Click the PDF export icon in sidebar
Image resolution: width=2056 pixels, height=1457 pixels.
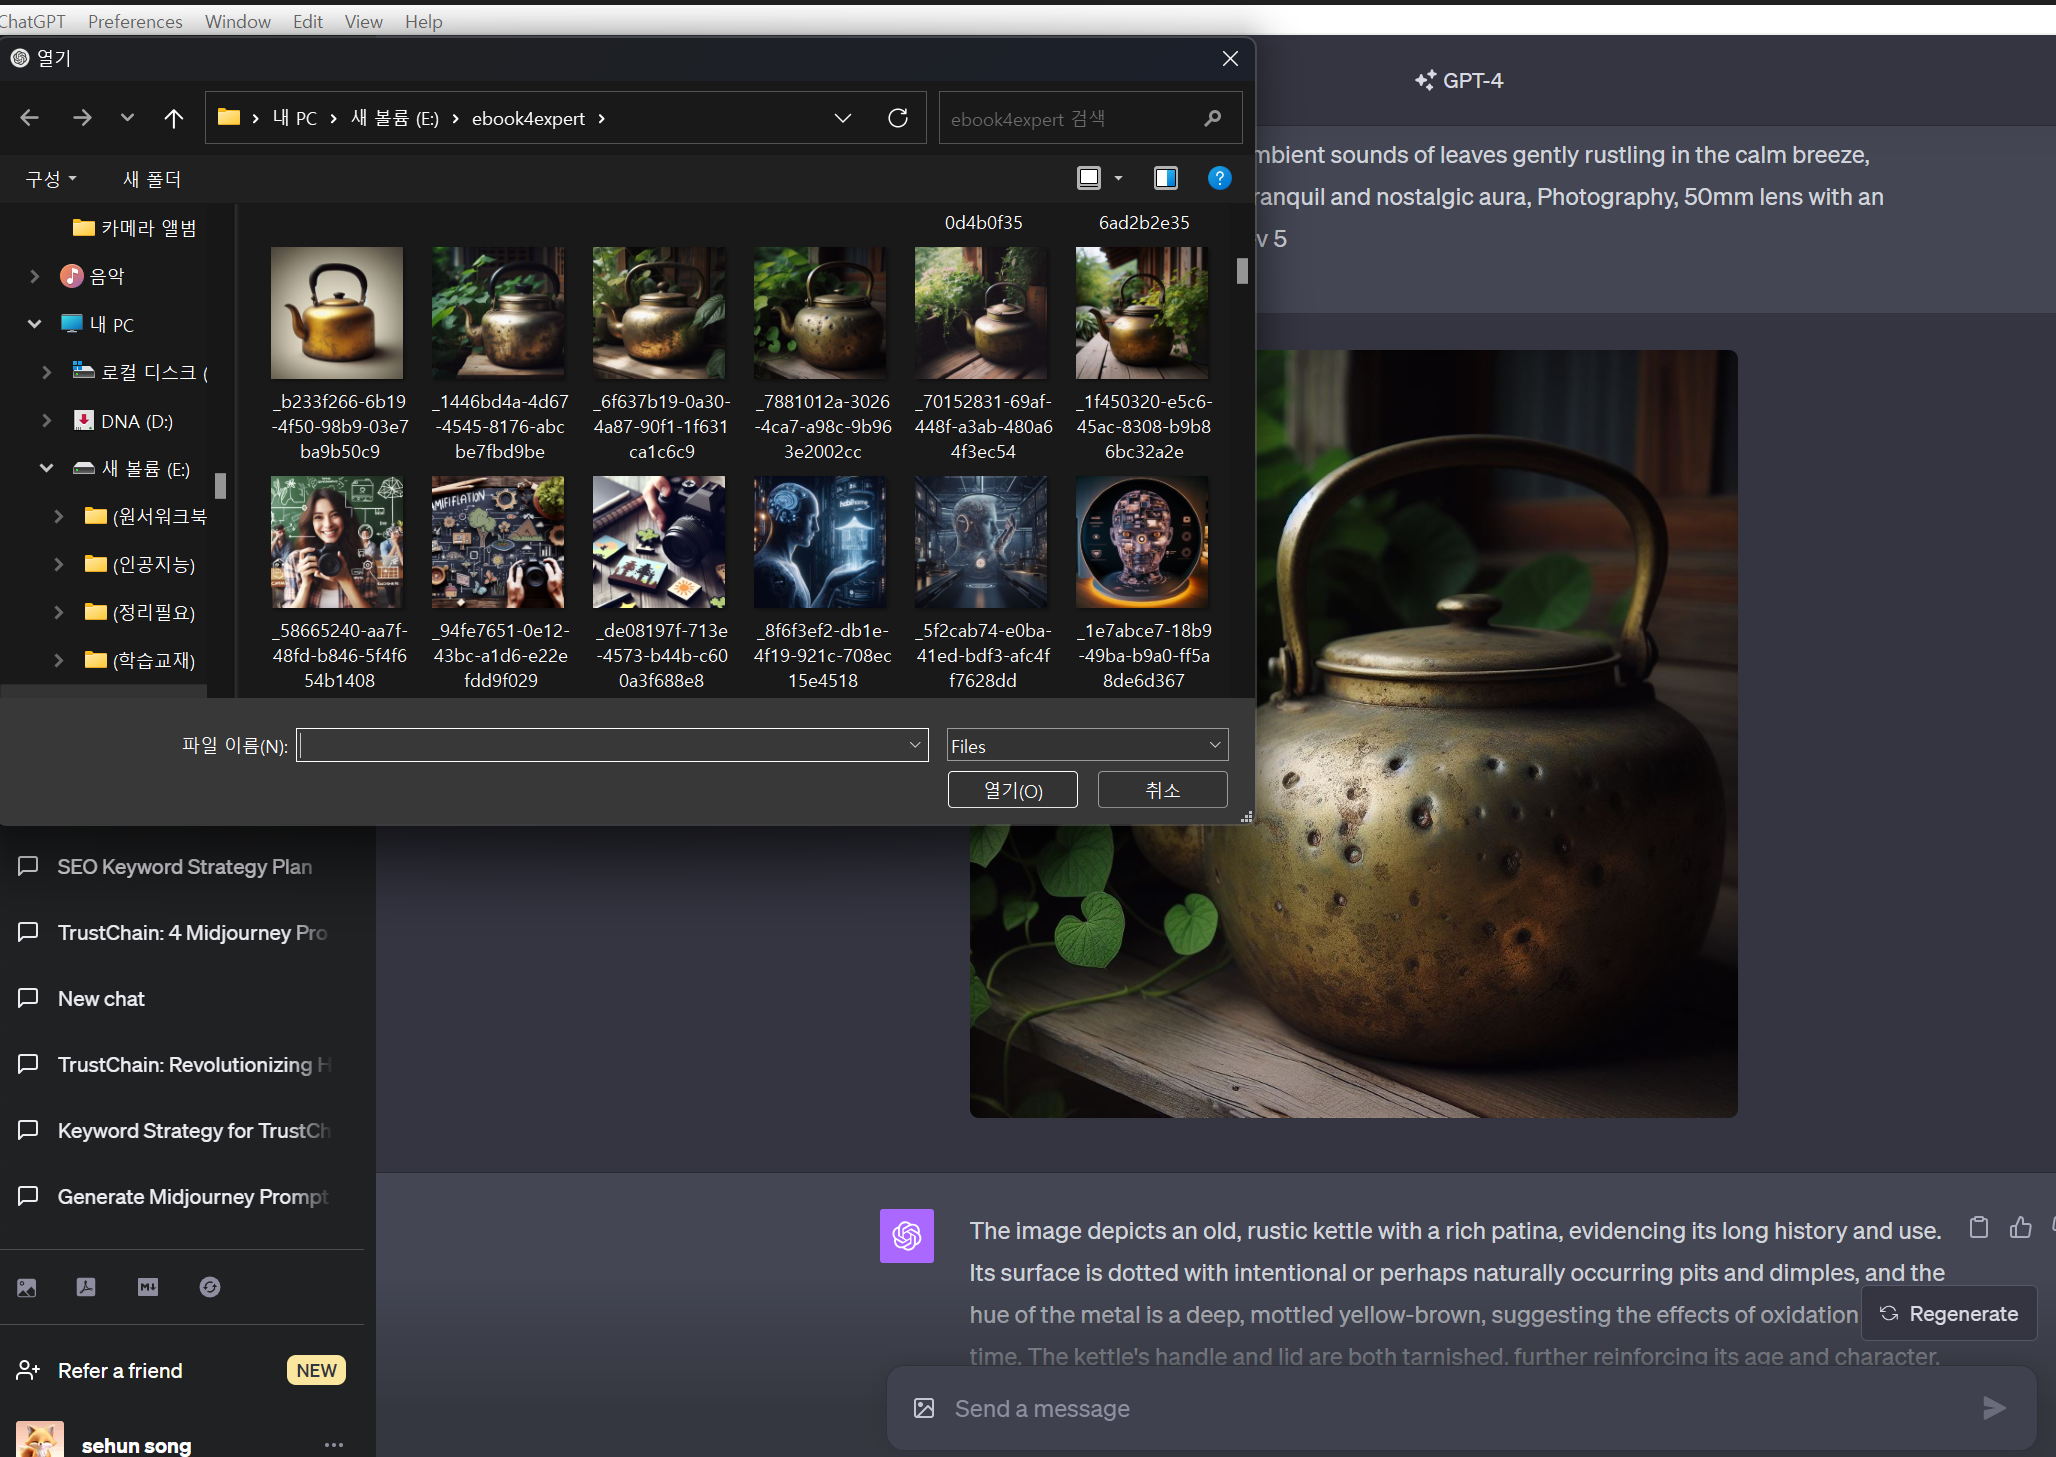(x=86, y=1287)
